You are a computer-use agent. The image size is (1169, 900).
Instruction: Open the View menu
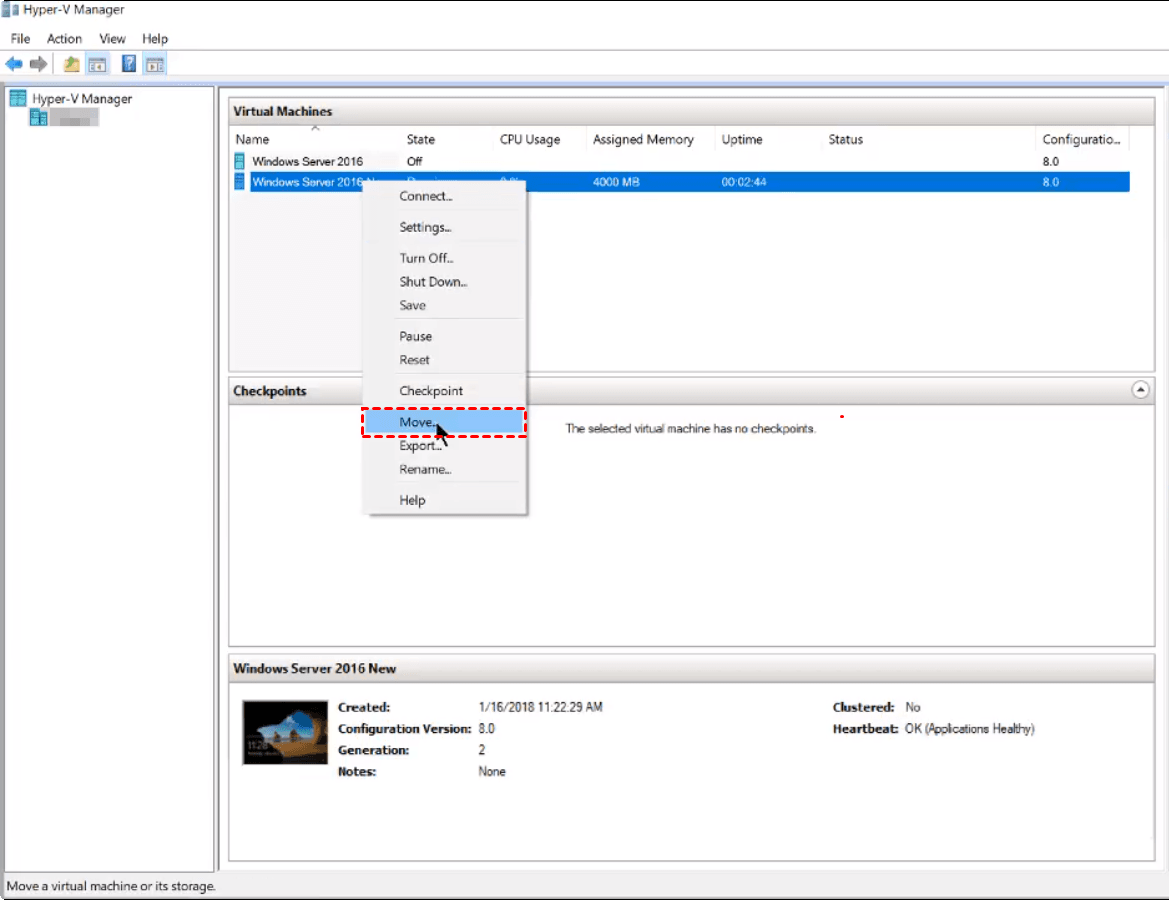(x=113, y=39)
